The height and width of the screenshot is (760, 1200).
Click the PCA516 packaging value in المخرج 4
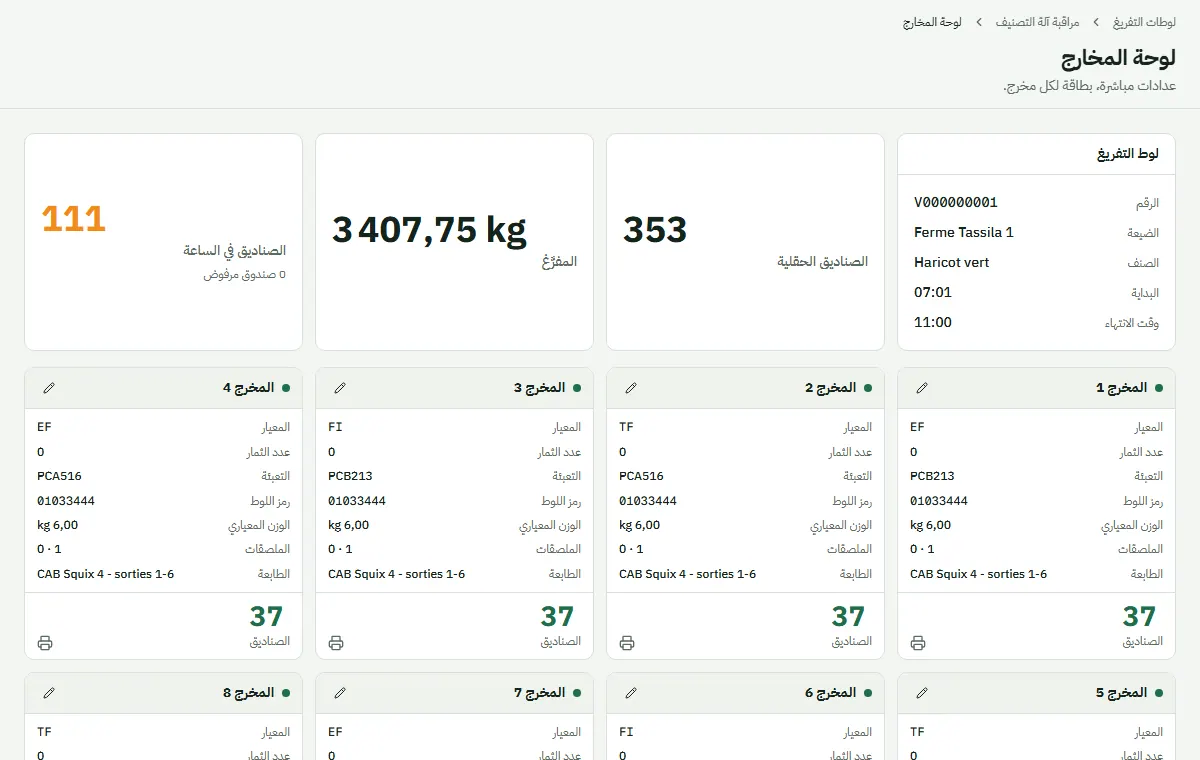59,476
